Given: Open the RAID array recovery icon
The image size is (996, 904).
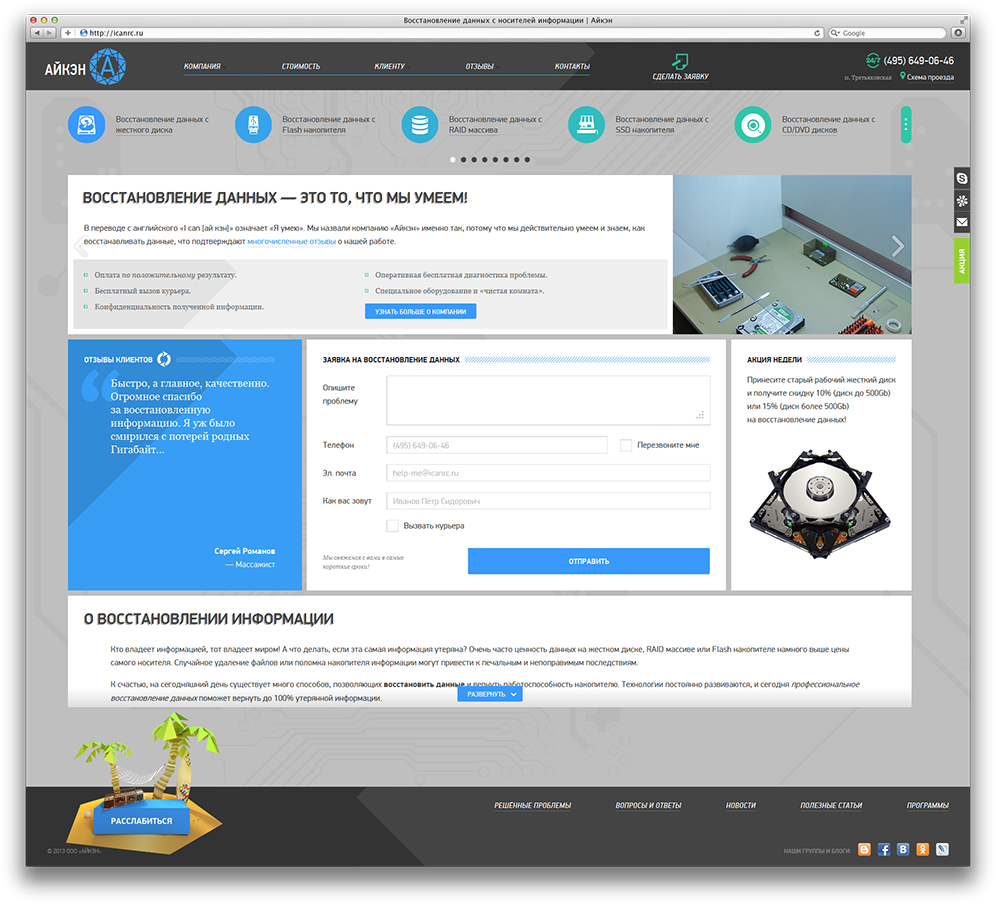Looking at the screenshot, I should coord(420,125).
